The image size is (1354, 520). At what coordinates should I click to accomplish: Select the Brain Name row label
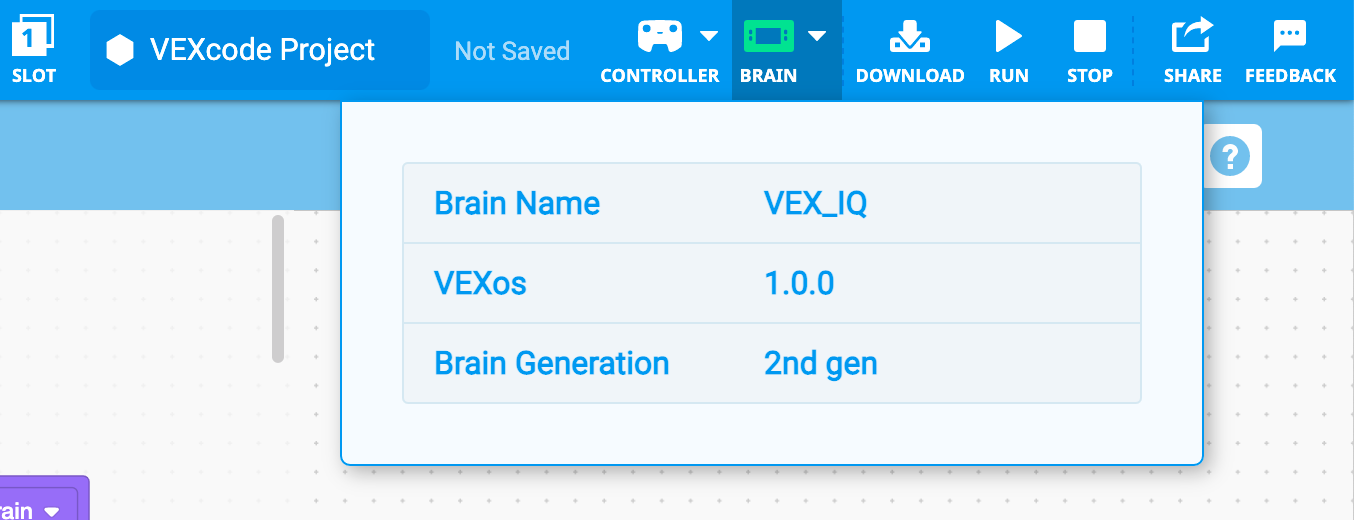point(517,204)
